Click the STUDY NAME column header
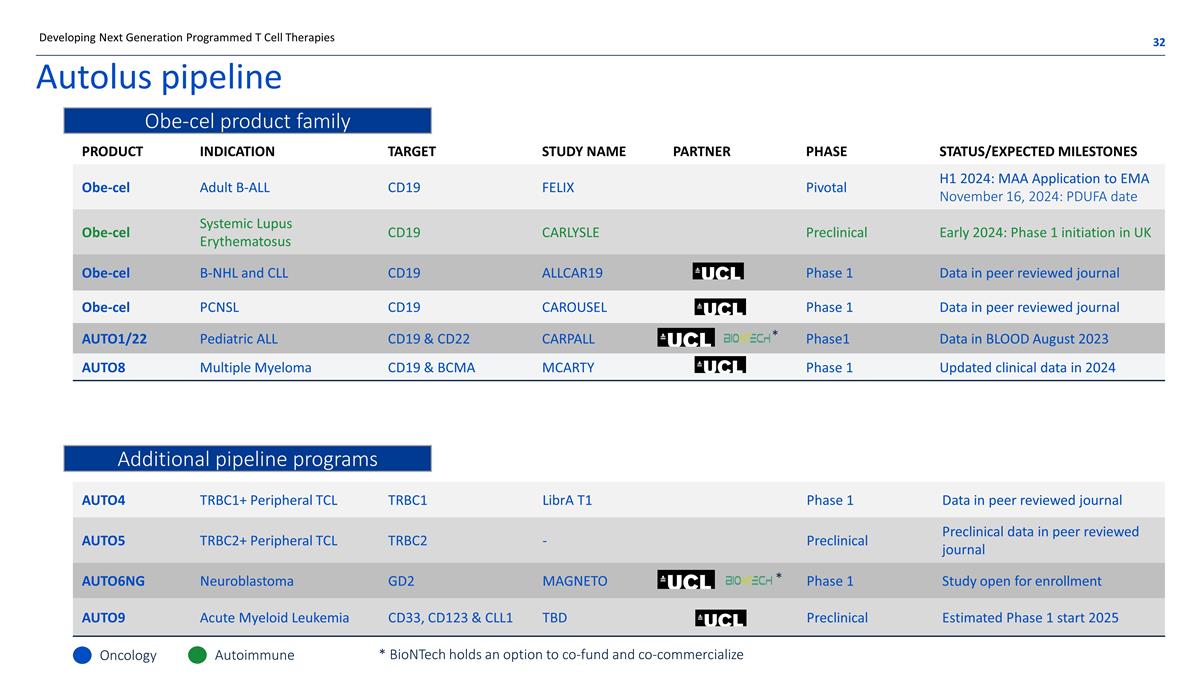 pyautogui.click(x=584, y=152)
